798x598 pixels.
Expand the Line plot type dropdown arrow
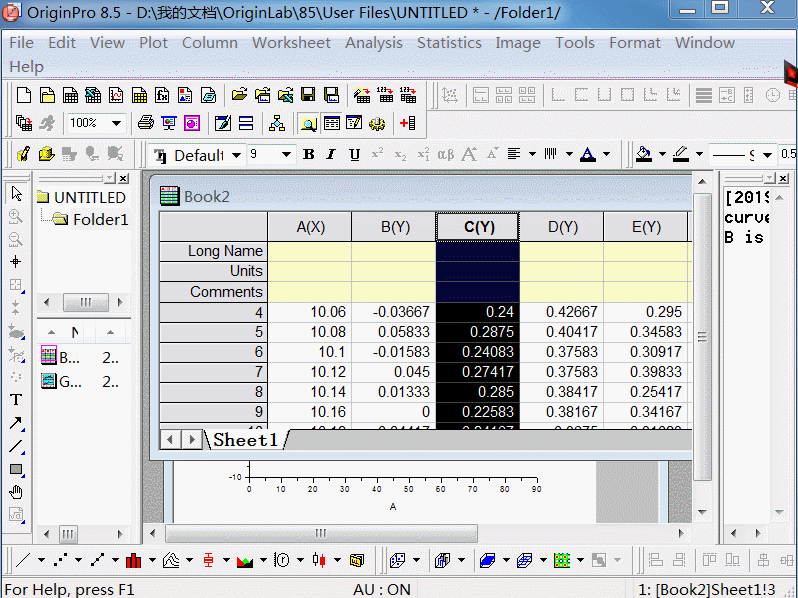41,560
